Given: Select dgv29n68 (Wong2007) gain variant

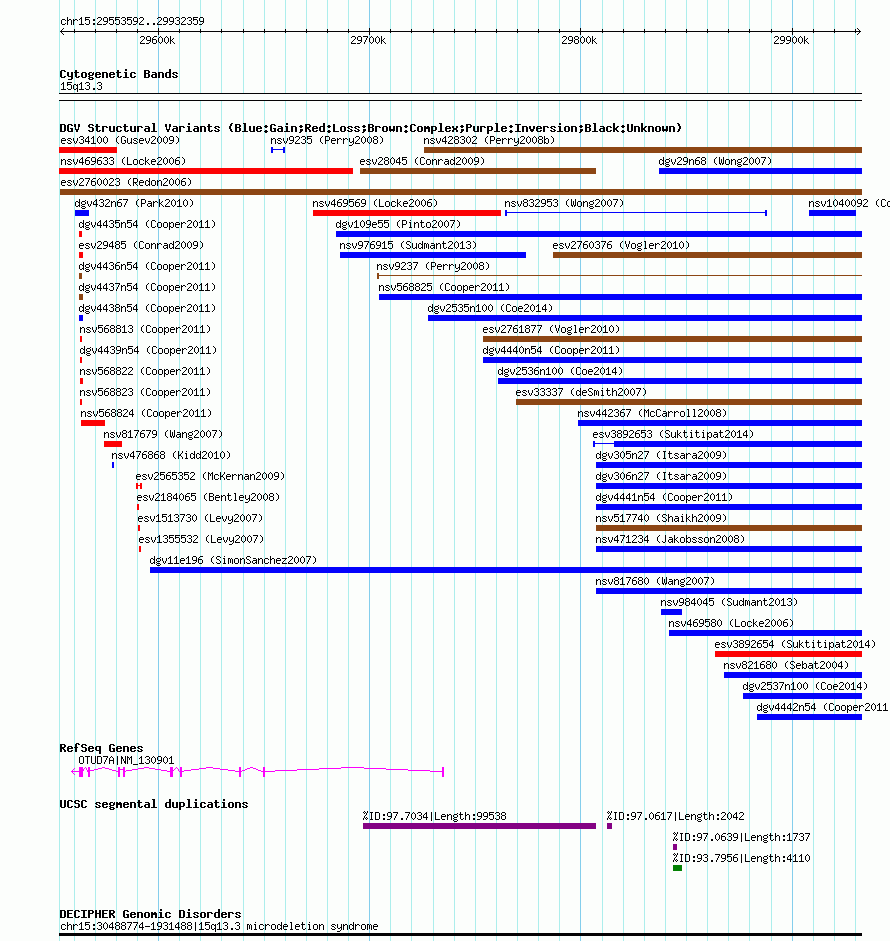Looking at the screenshot, I should coord(760,171).
